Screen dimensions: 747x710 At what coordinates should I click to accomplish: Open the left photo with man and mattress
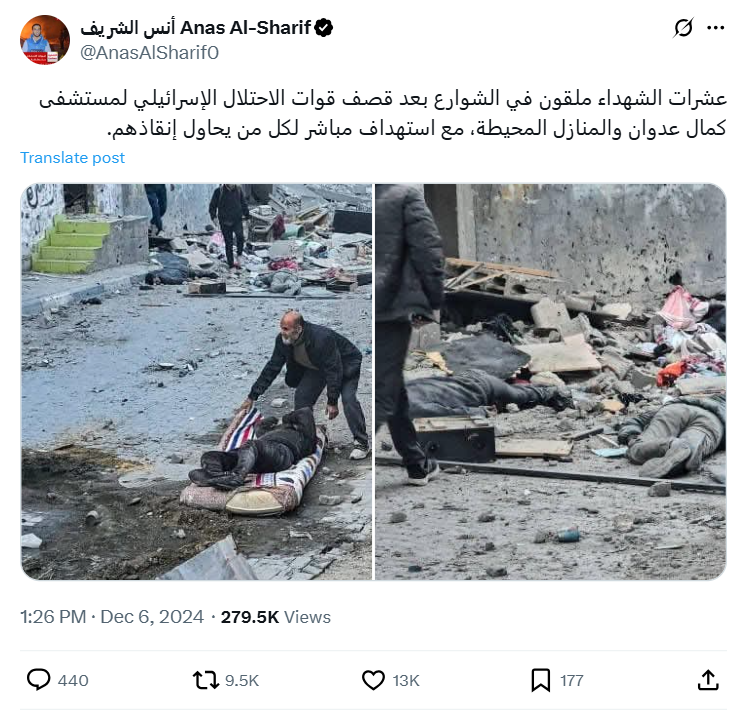tap(196, 382)
